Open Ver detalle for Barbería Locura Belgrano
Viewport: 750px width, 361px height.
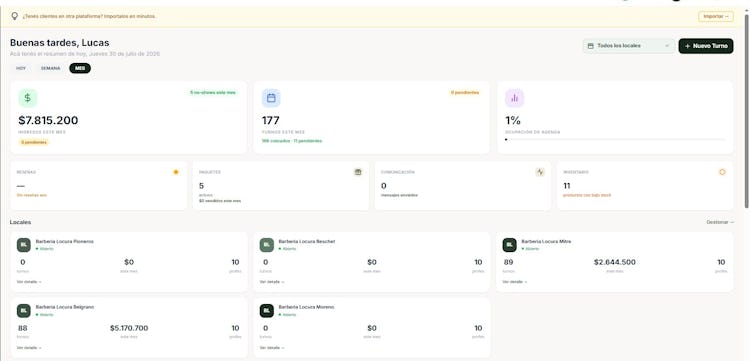click(x=29, y=348)
